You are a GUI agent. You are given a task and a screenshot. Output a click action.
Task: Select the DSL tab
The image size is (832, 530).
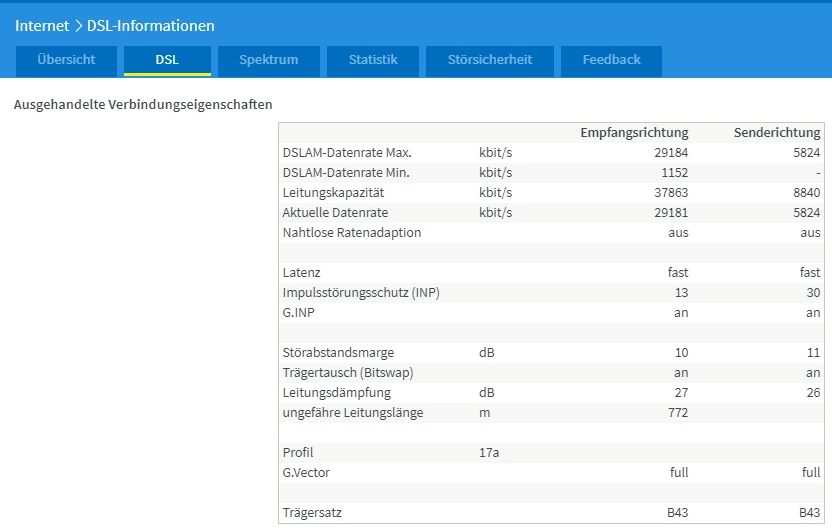pos(167,60)
